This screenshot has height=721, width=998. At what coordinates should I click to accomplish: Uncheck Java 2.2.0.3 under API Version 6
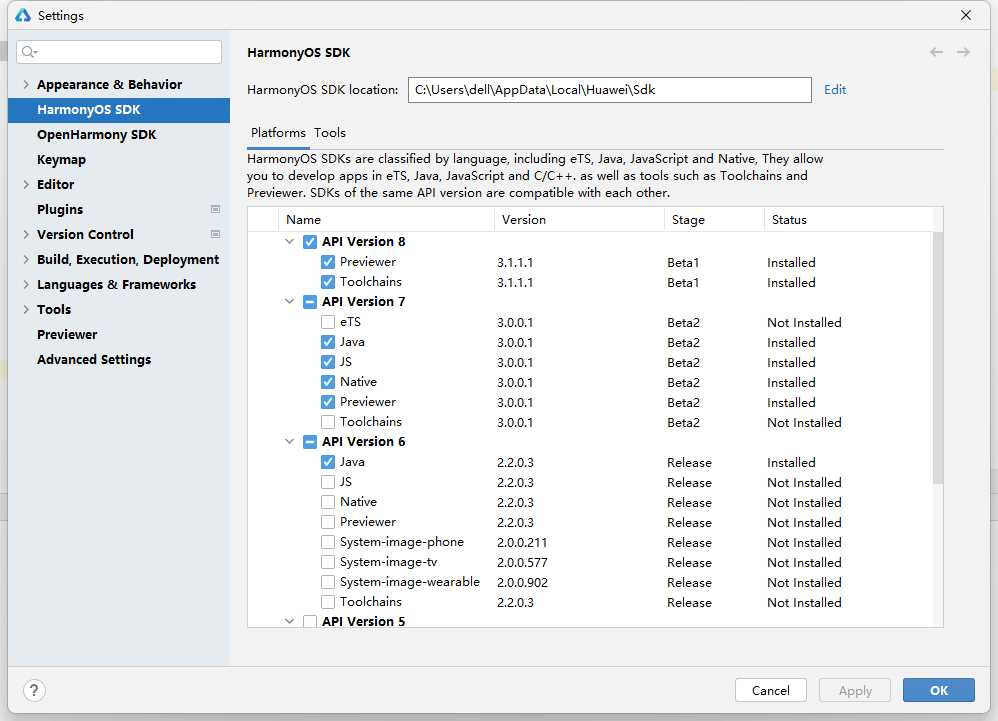click(328, 462)
